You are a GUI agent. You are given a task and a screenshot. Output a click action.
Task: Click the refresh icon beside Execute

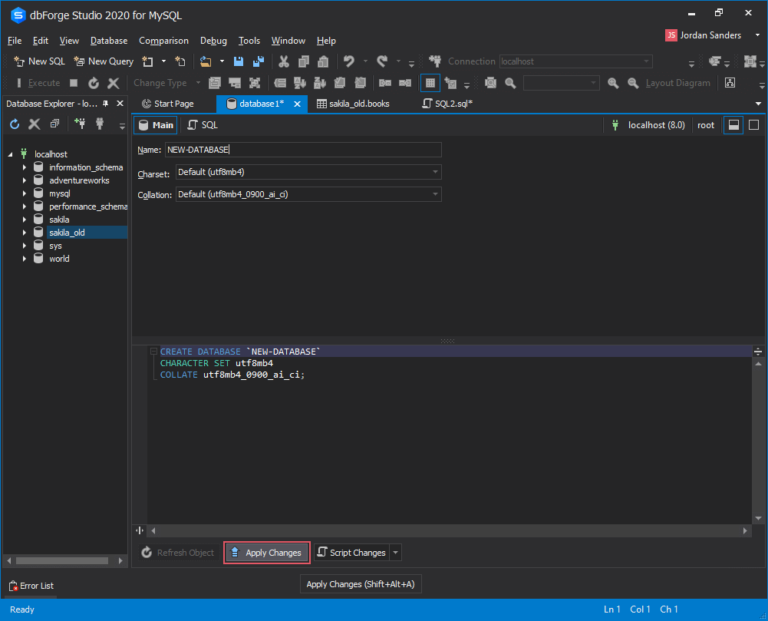[94, 83]
